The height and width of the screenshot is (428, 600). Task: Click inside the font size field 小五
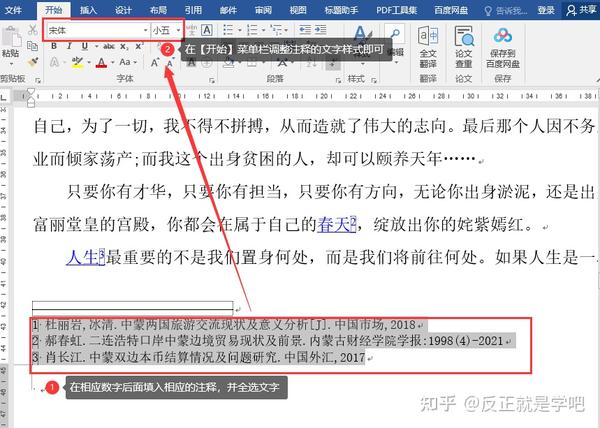point(163,30)
